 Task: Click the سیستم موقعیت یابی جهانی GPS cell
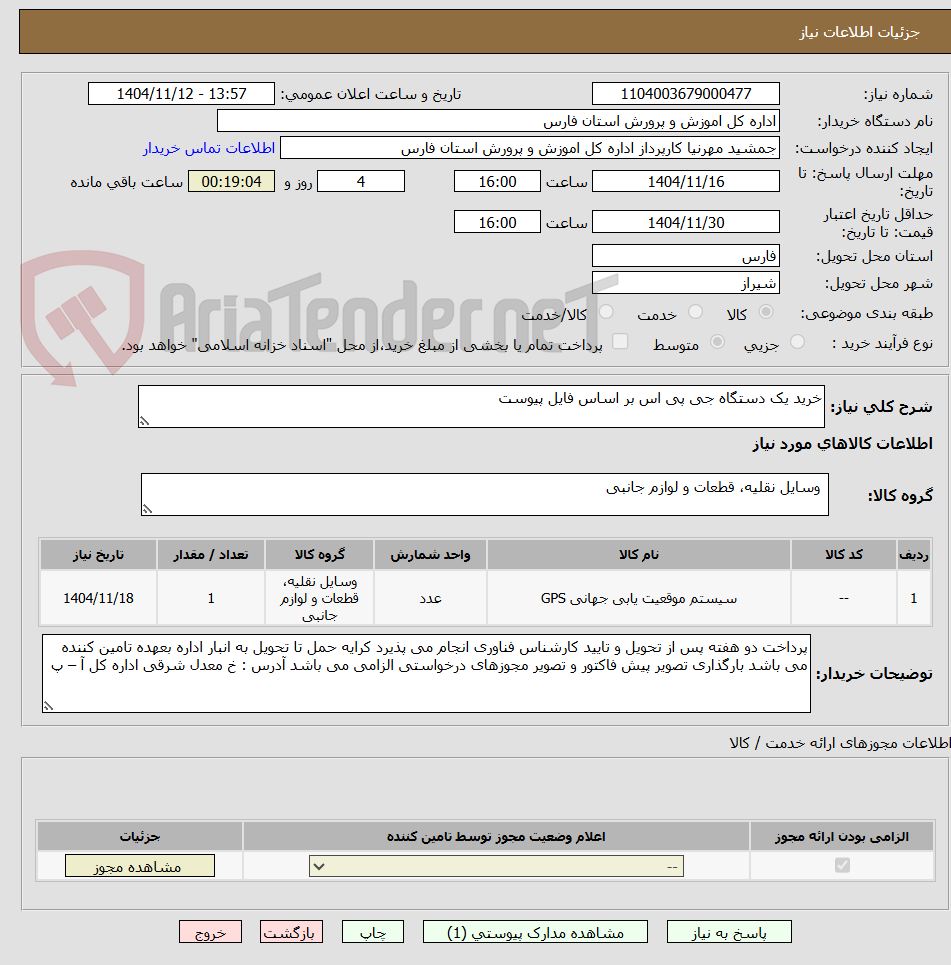pos(639,598)
